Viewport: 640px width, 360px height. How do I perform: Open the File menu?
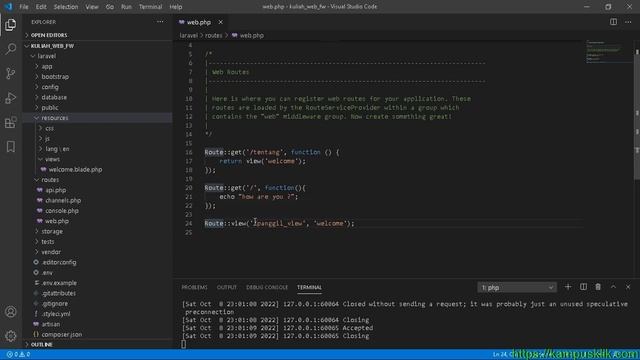24,7
